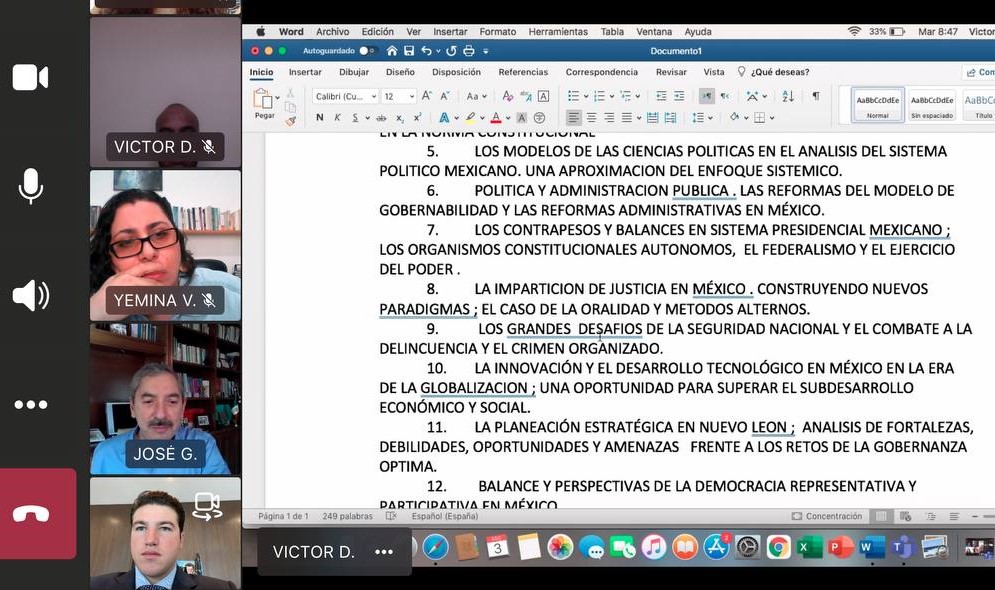This screenshot has height=590, width=995.
Task: Apply the Normal style
Action: (878, 105)
